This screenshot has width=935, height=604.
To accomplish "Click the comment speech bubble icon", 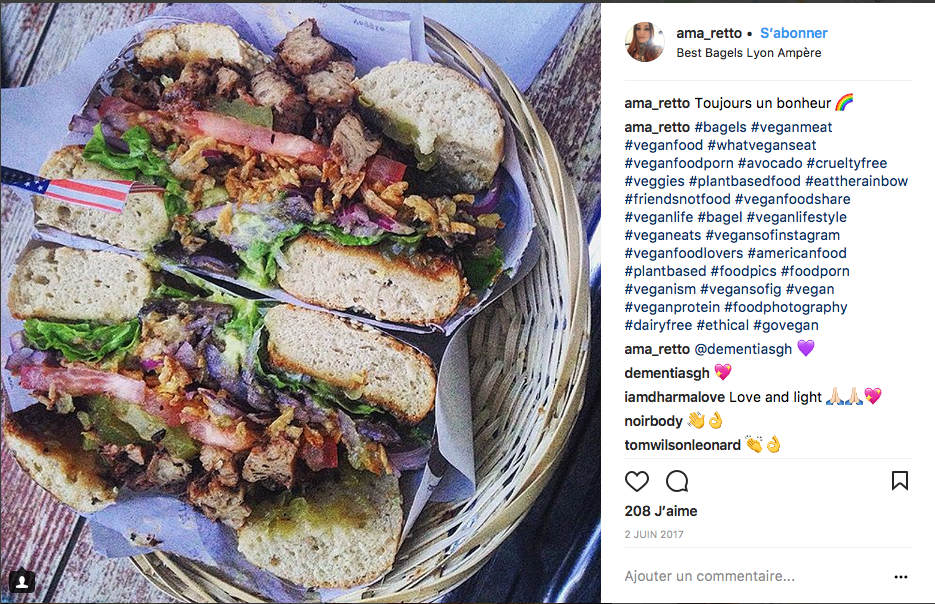I will click(677, 481).
